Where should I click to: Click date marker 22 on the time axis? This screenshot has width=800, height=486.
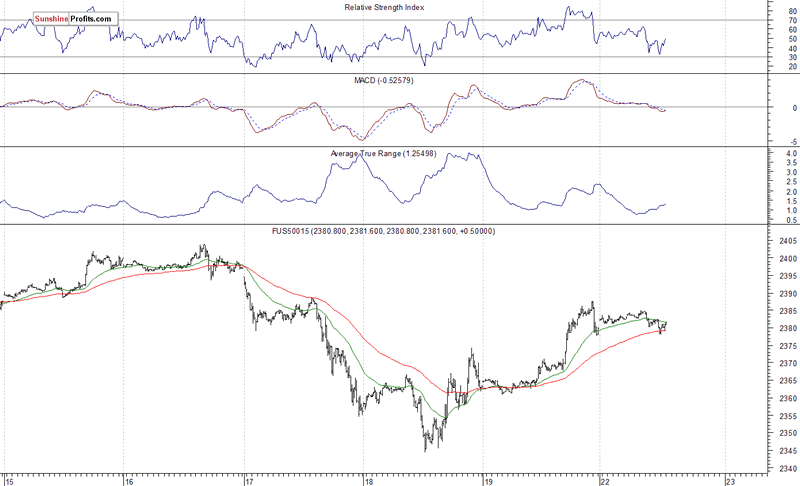pyautogui.click(x=607, y=479)
